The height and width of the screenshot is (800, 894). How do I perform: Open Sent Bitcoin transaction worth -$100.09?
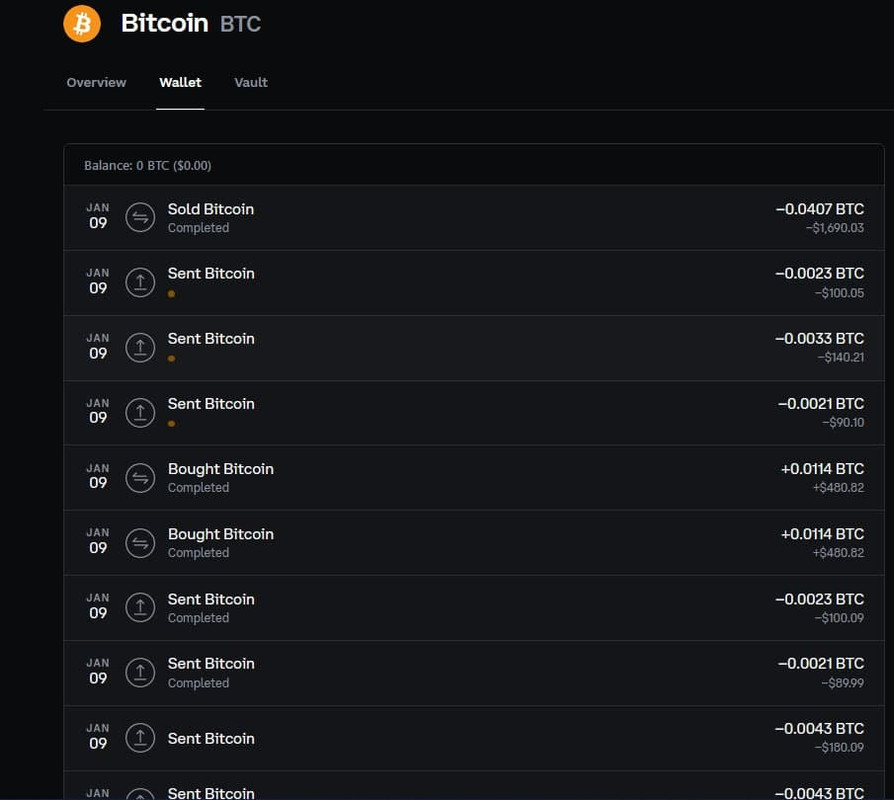474,607
